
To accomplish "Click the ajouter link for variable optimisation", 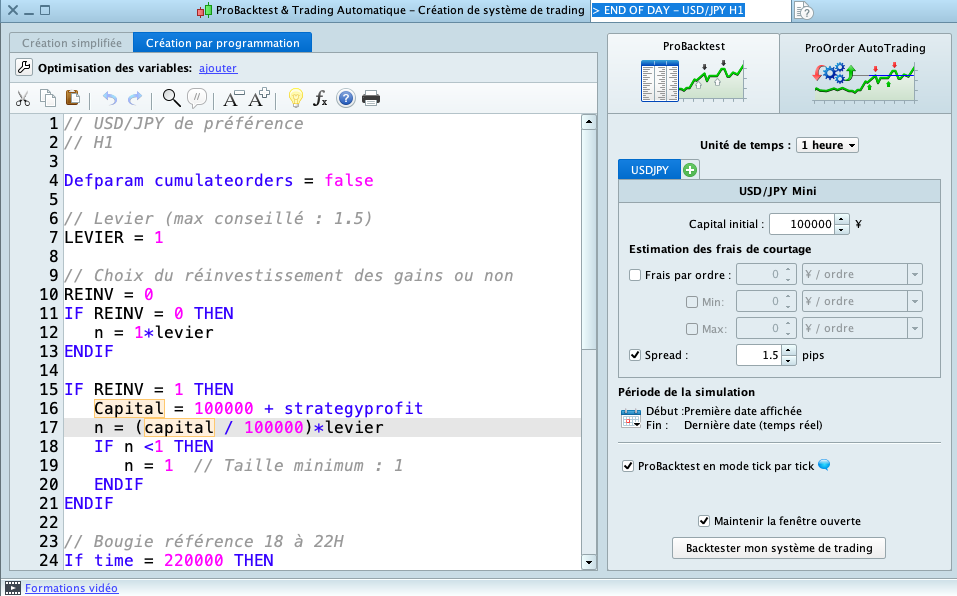I will tap(218, 68).
